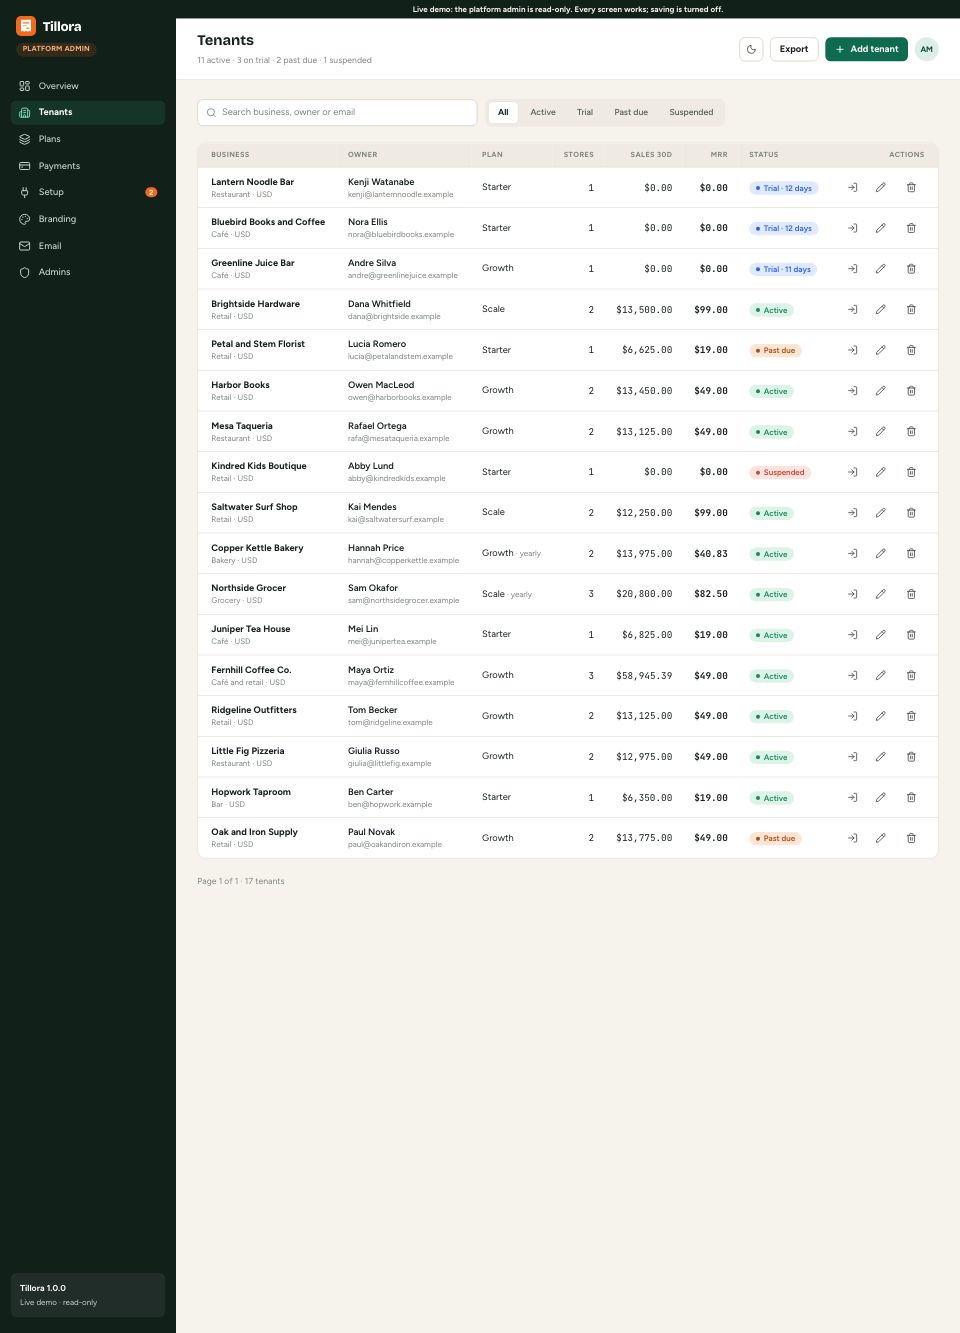The image size is (960, 1333).
Task: Open Overview in the sidebar
Action: click(x=88, y=86)
